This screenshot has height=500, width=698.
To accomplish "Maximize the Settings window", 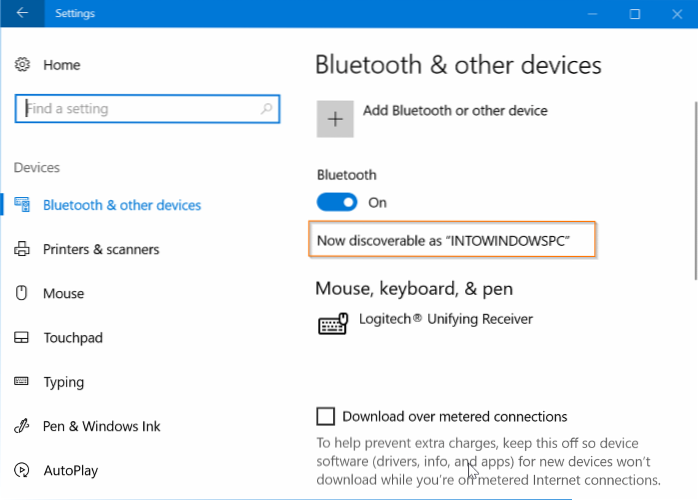I will [x=634, y=14].
